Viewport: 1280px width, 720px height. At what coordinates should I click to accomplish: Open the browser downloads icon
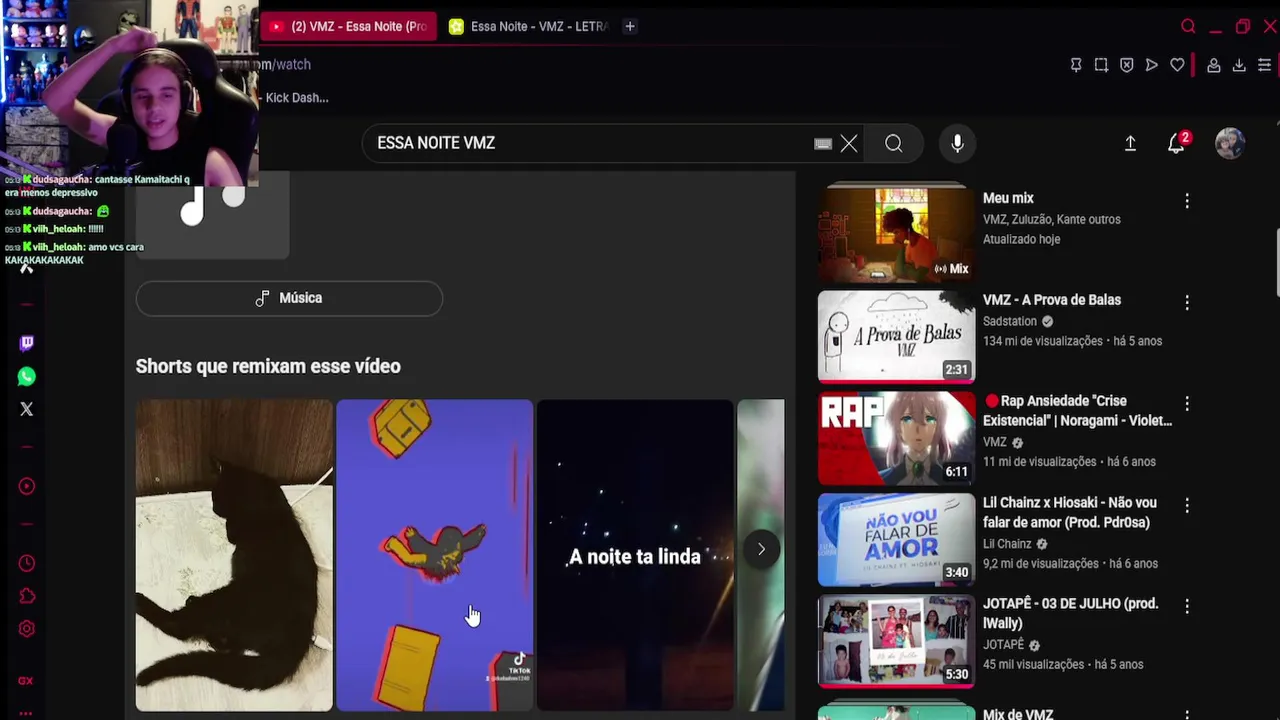click(x=1239, y=65)
